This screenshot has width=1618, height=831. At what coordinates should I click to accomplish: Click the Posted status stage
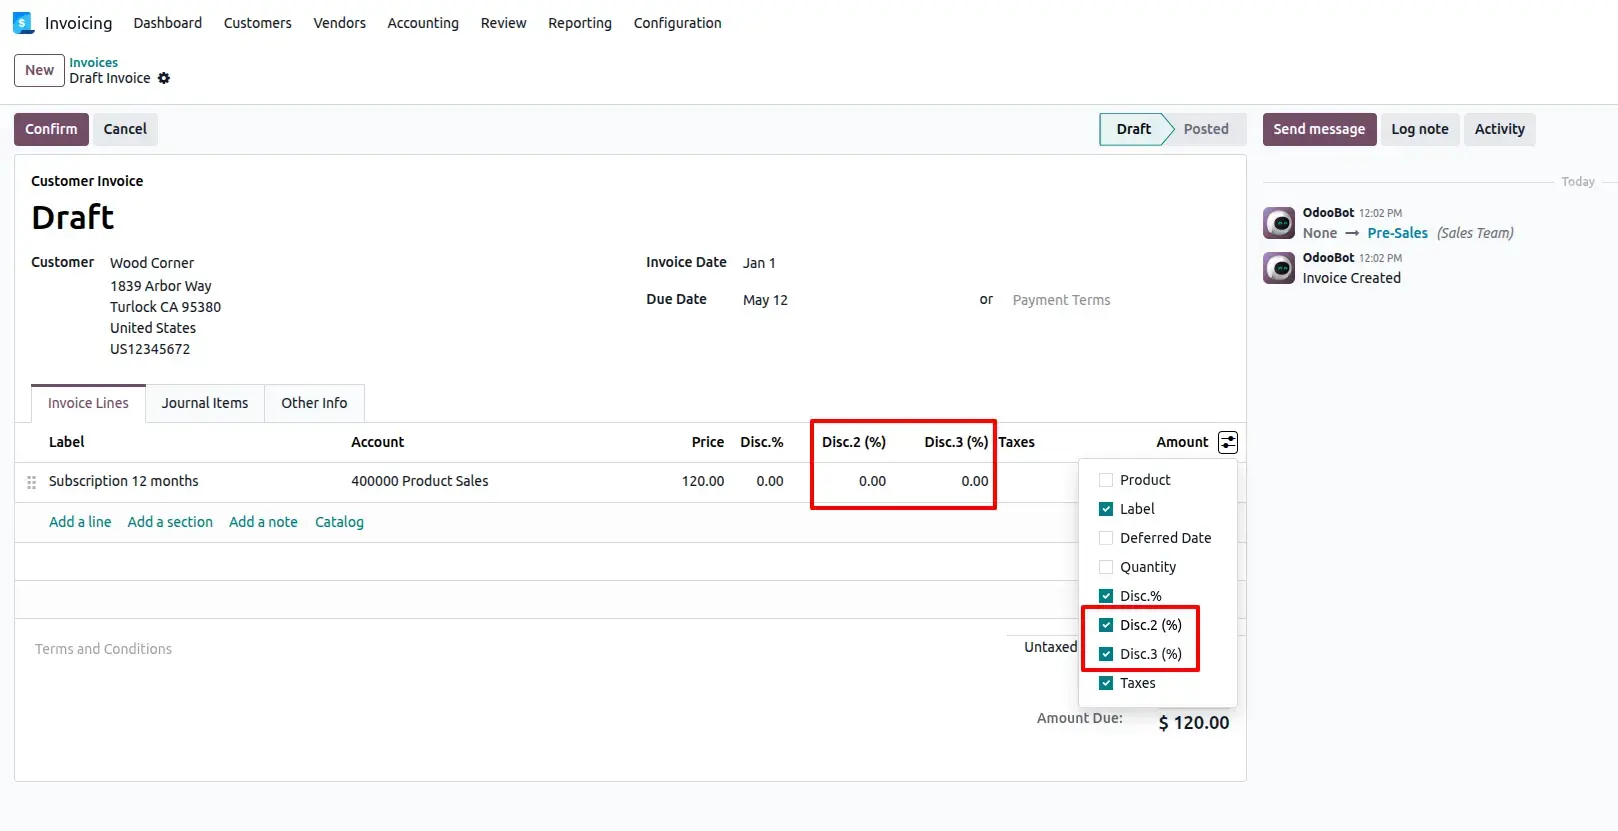coord(1206,129)
